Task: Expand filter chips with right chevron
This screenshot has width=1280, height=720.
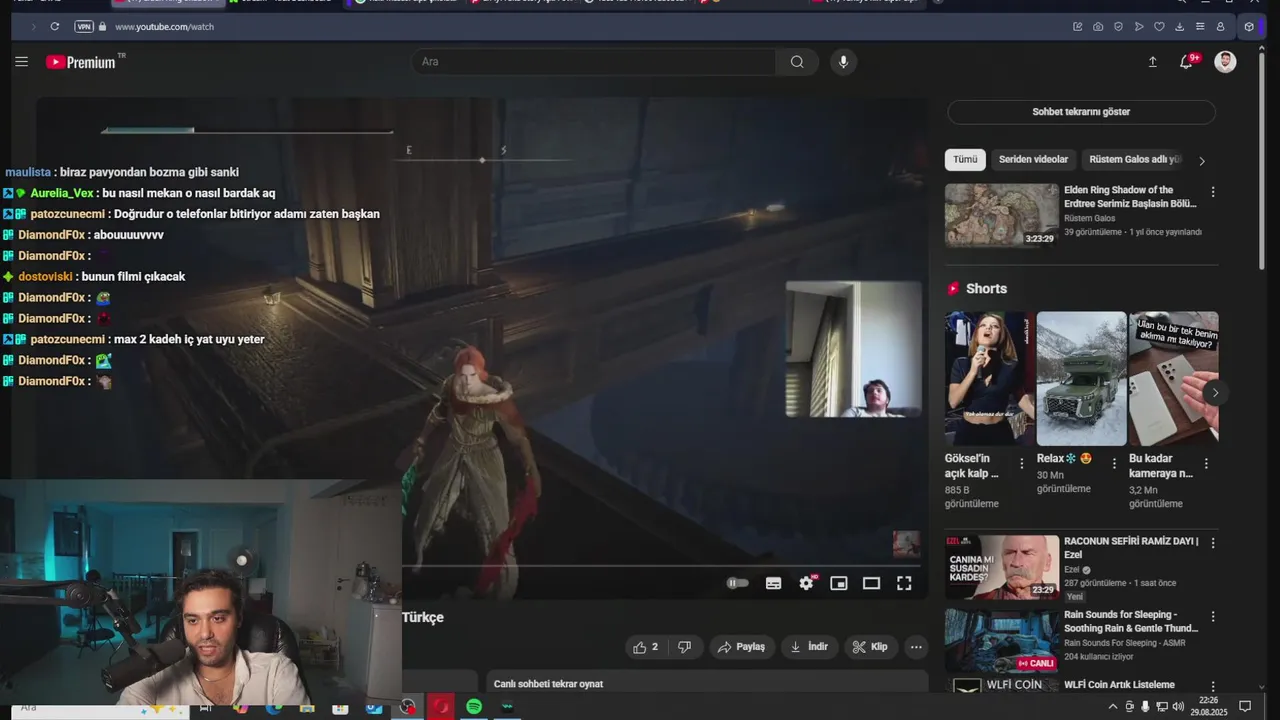Action: pyautogui.click(x=1202, y=160)
